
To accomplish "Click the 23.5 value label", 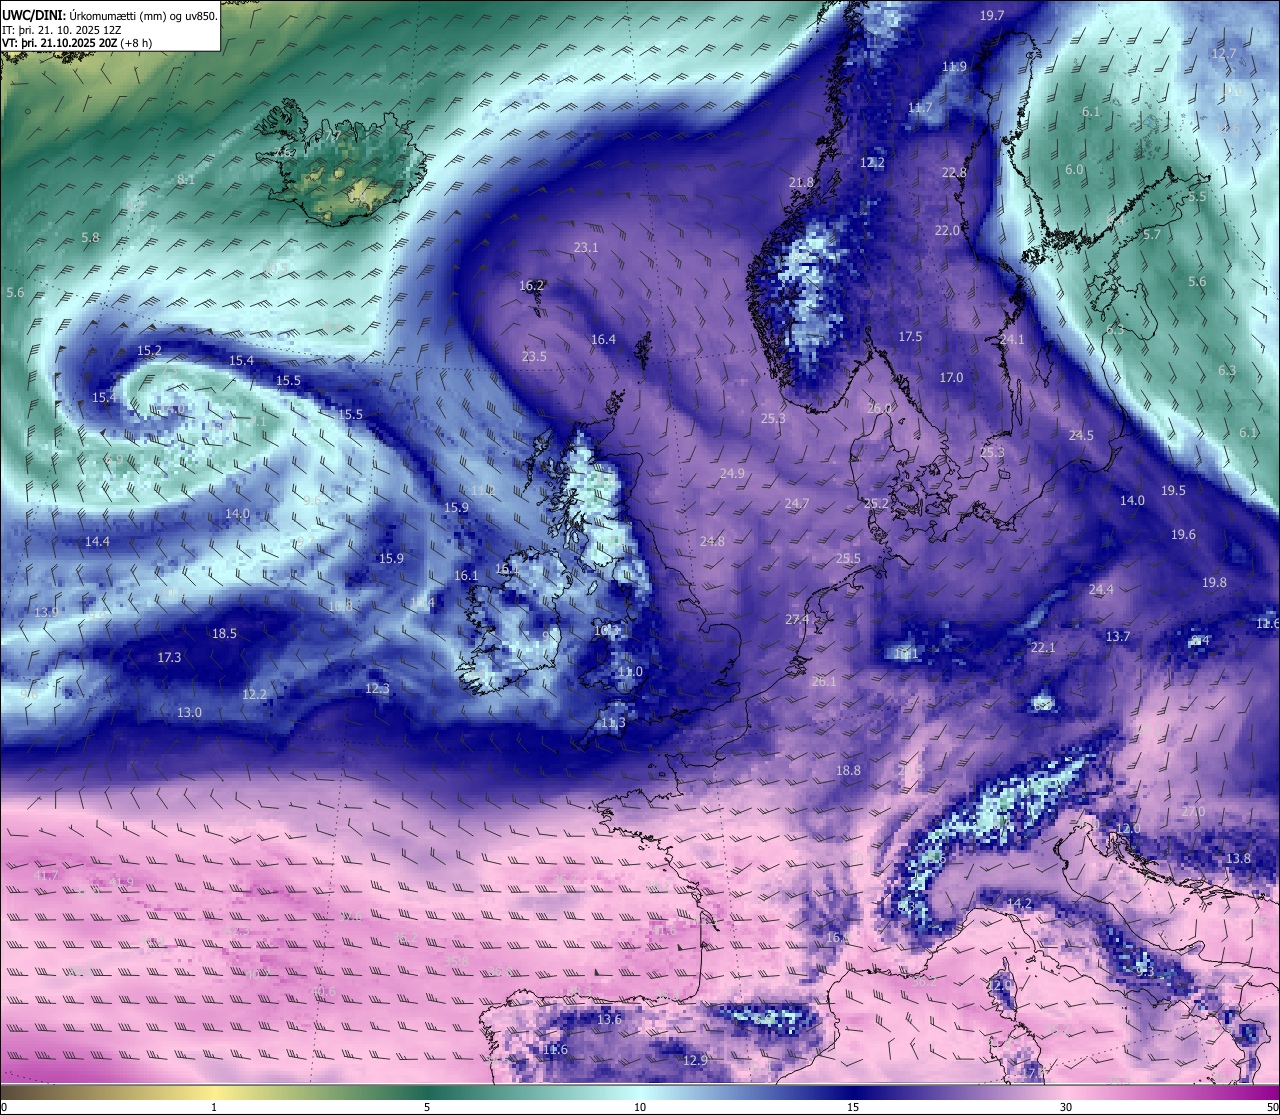I will [x=534, y=356].
